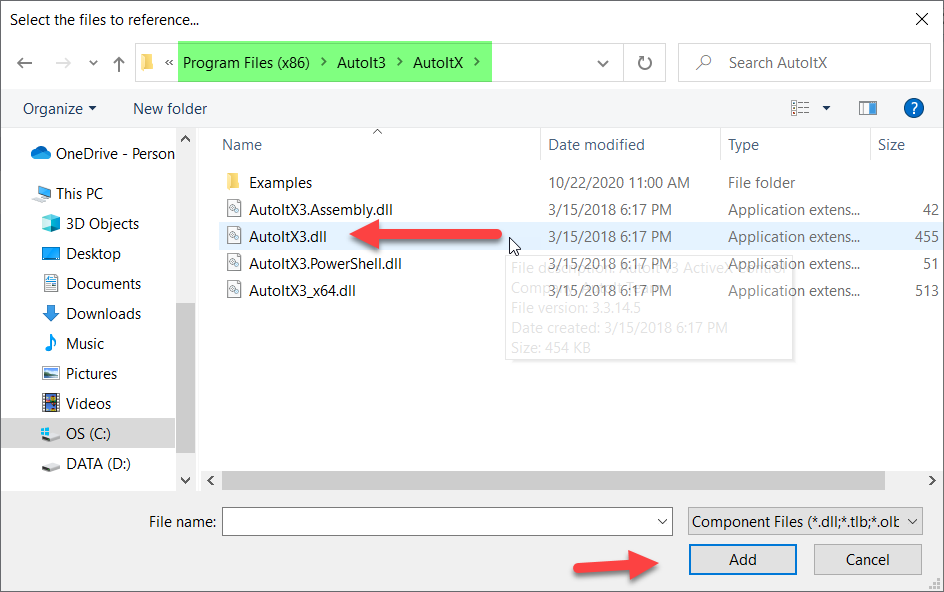Click the Back navigation arrow
This screenshot has width=944, height=592.
(x=25, y=63)
